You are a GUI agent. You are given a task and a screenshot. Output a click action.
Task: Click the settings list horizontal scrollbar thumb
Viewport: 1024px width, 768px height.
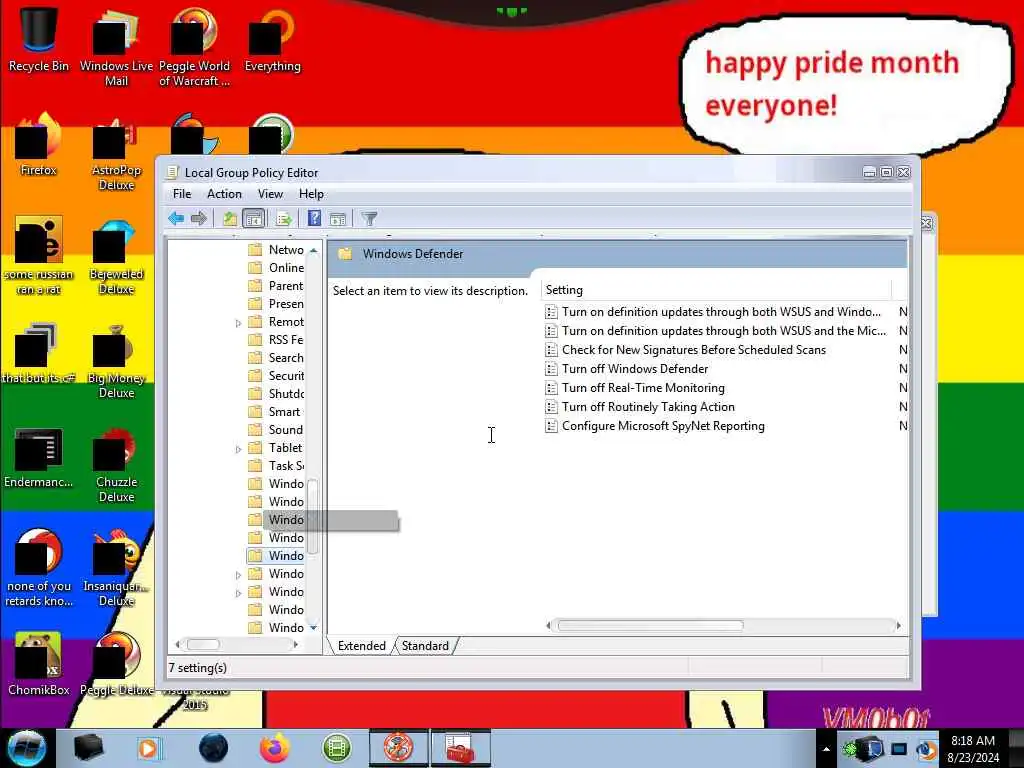(x=650, y=626)
